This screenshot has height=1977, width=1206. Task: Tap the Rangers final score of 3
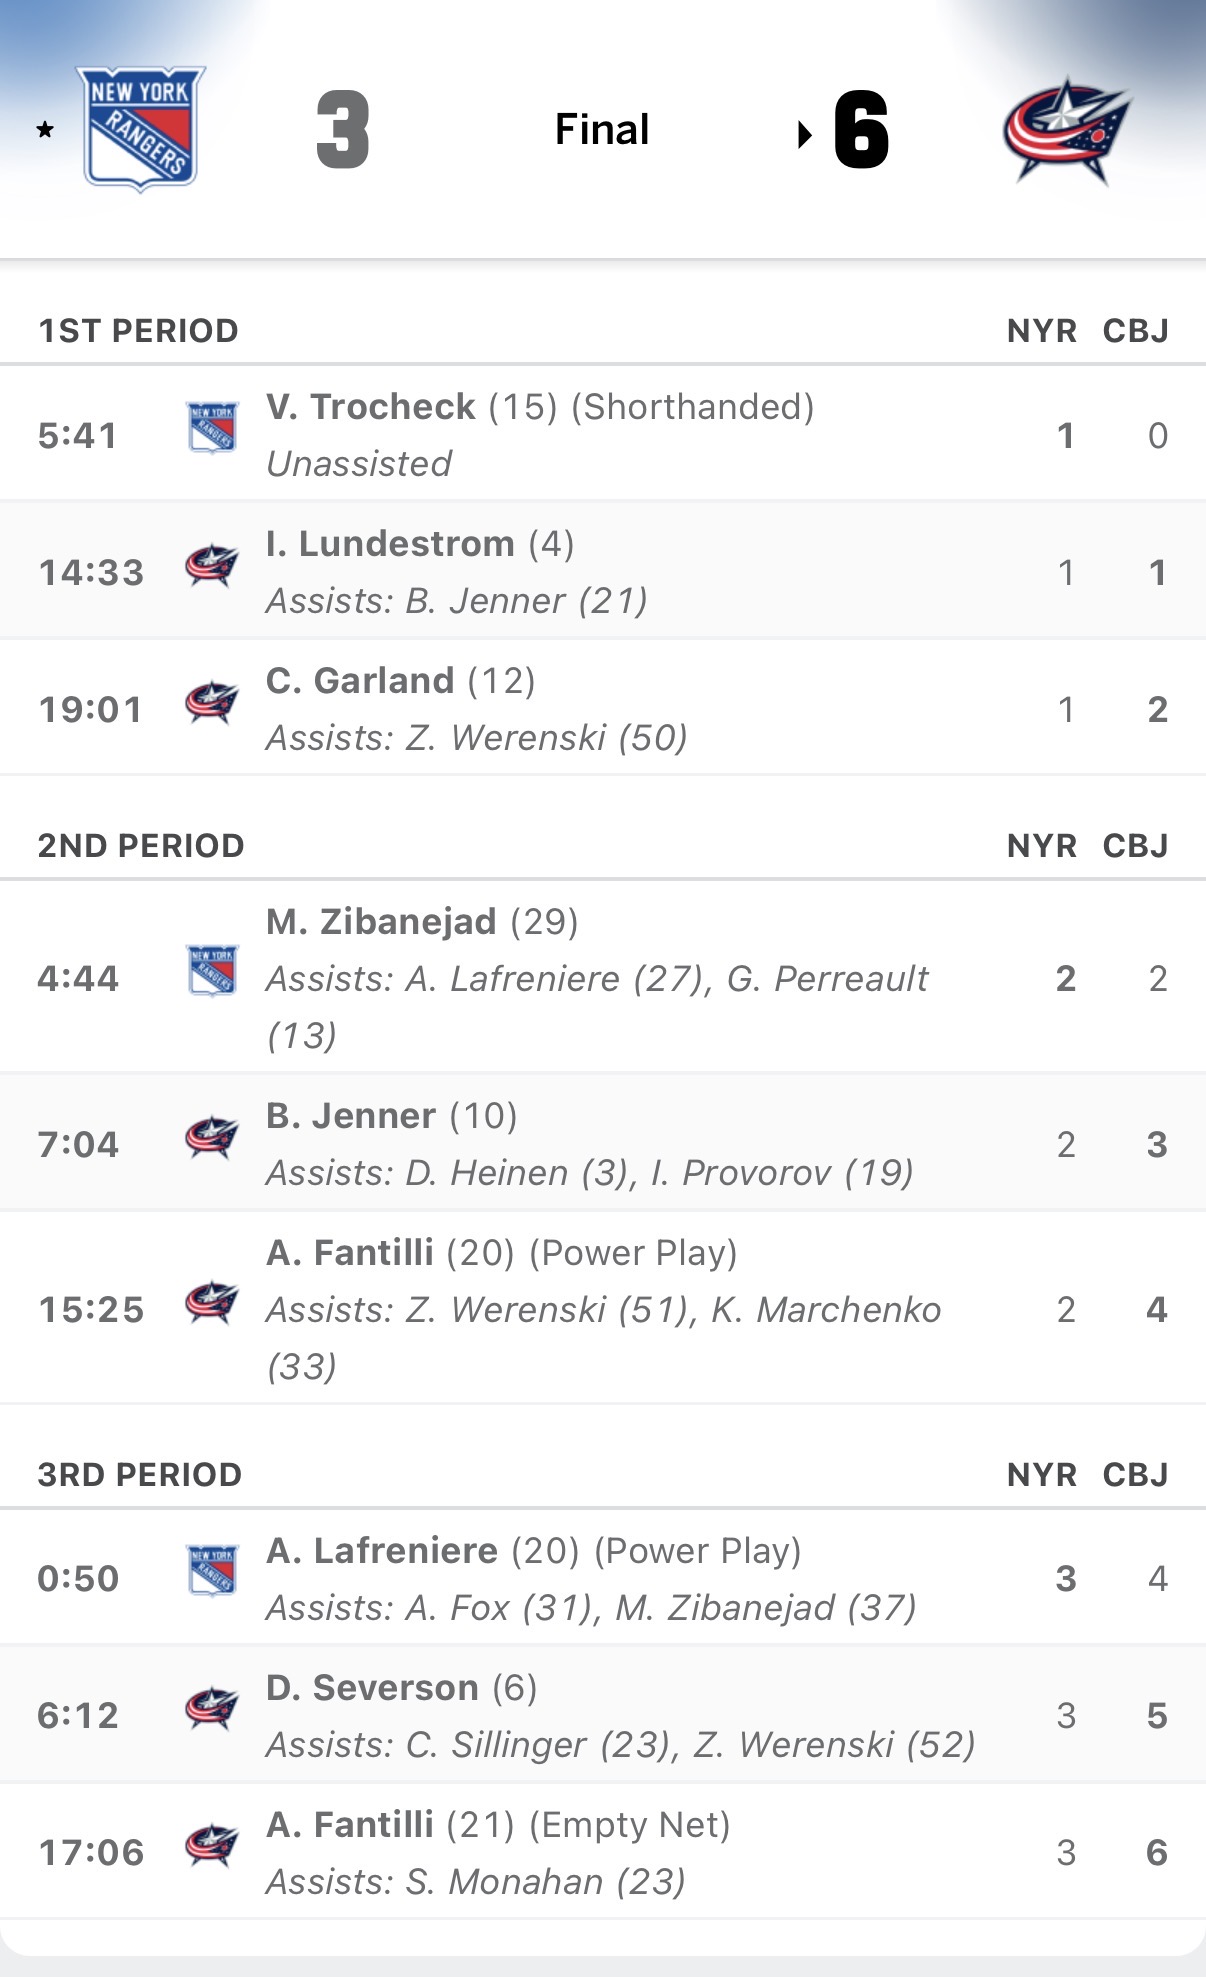pyautogui.click(x=343, y=130)
